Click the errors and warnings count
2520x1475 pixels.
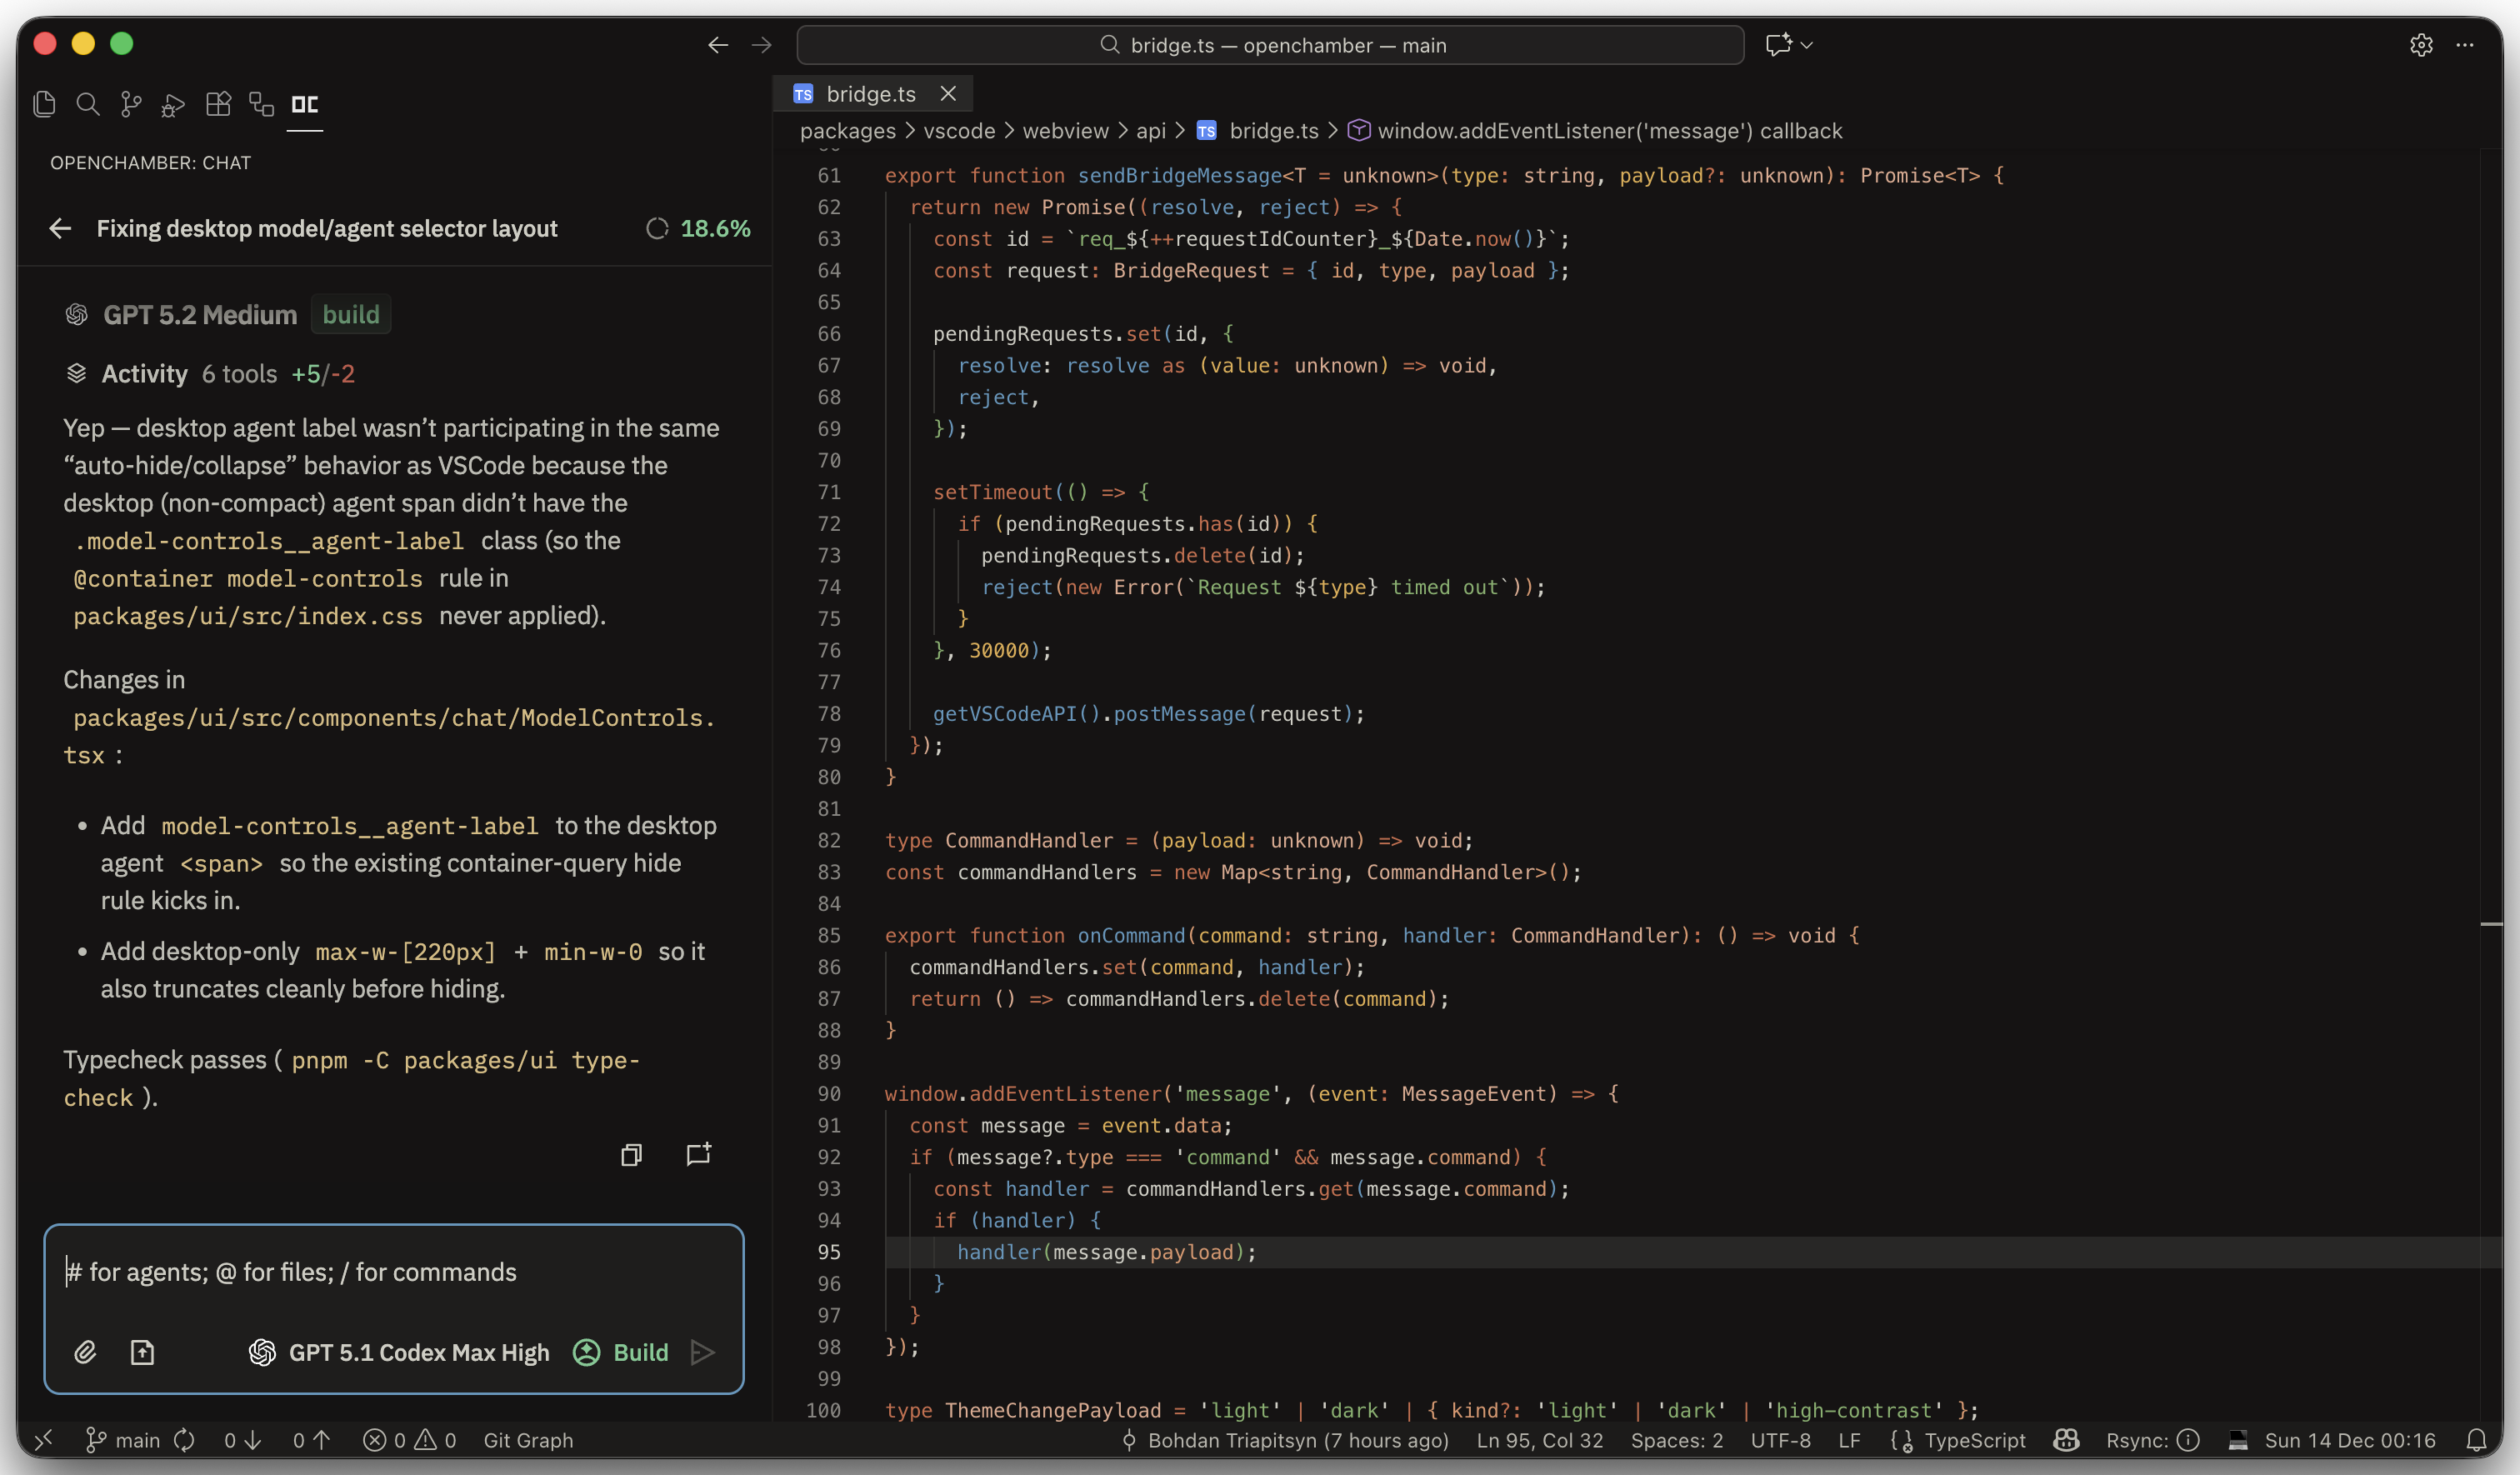(x=410, y=1440)
